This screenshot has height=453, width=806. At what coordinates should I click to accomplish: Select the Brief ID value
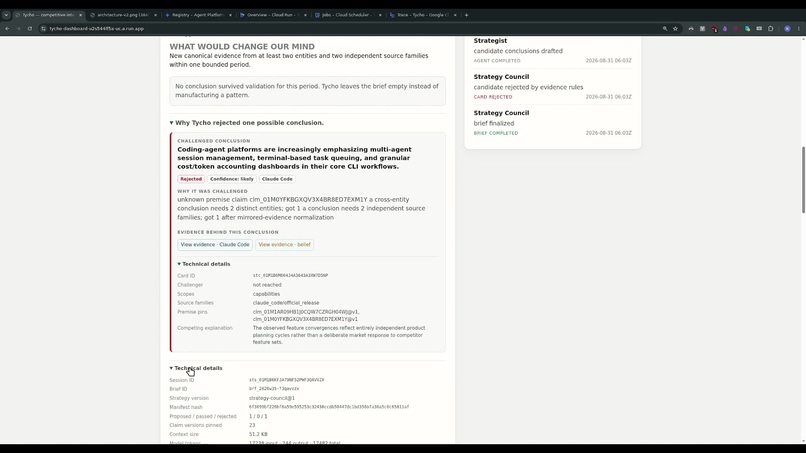pos(274,389)
